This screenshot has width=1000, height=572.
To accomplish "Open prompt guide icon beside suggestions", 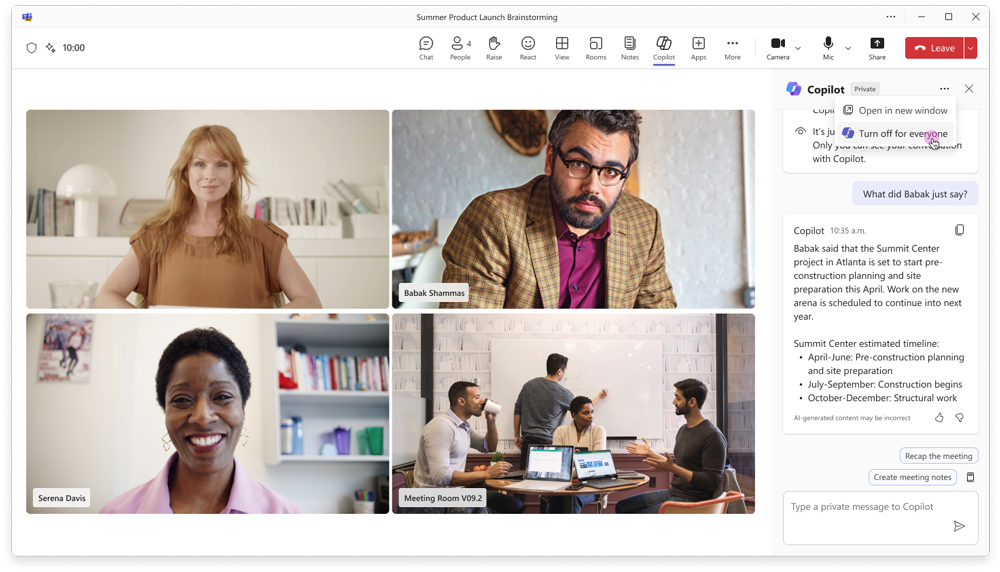I will coord(970,477).
